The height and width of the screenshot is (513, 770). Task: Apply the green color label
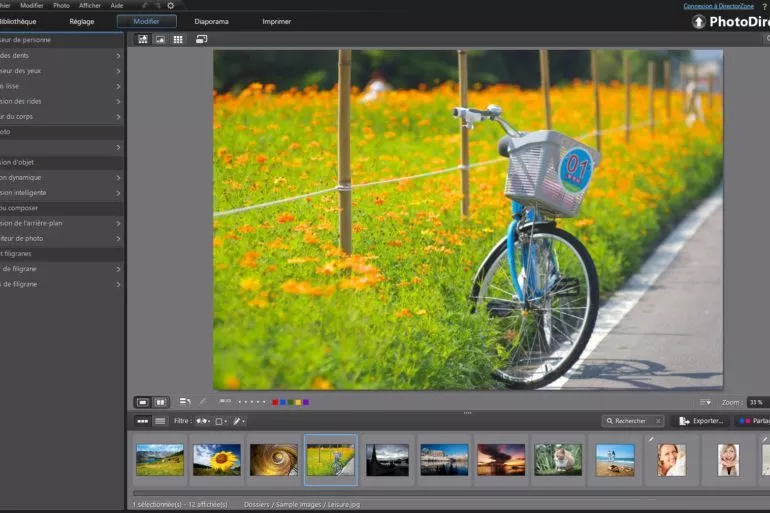pyautogui.click(x=290, y=402)
